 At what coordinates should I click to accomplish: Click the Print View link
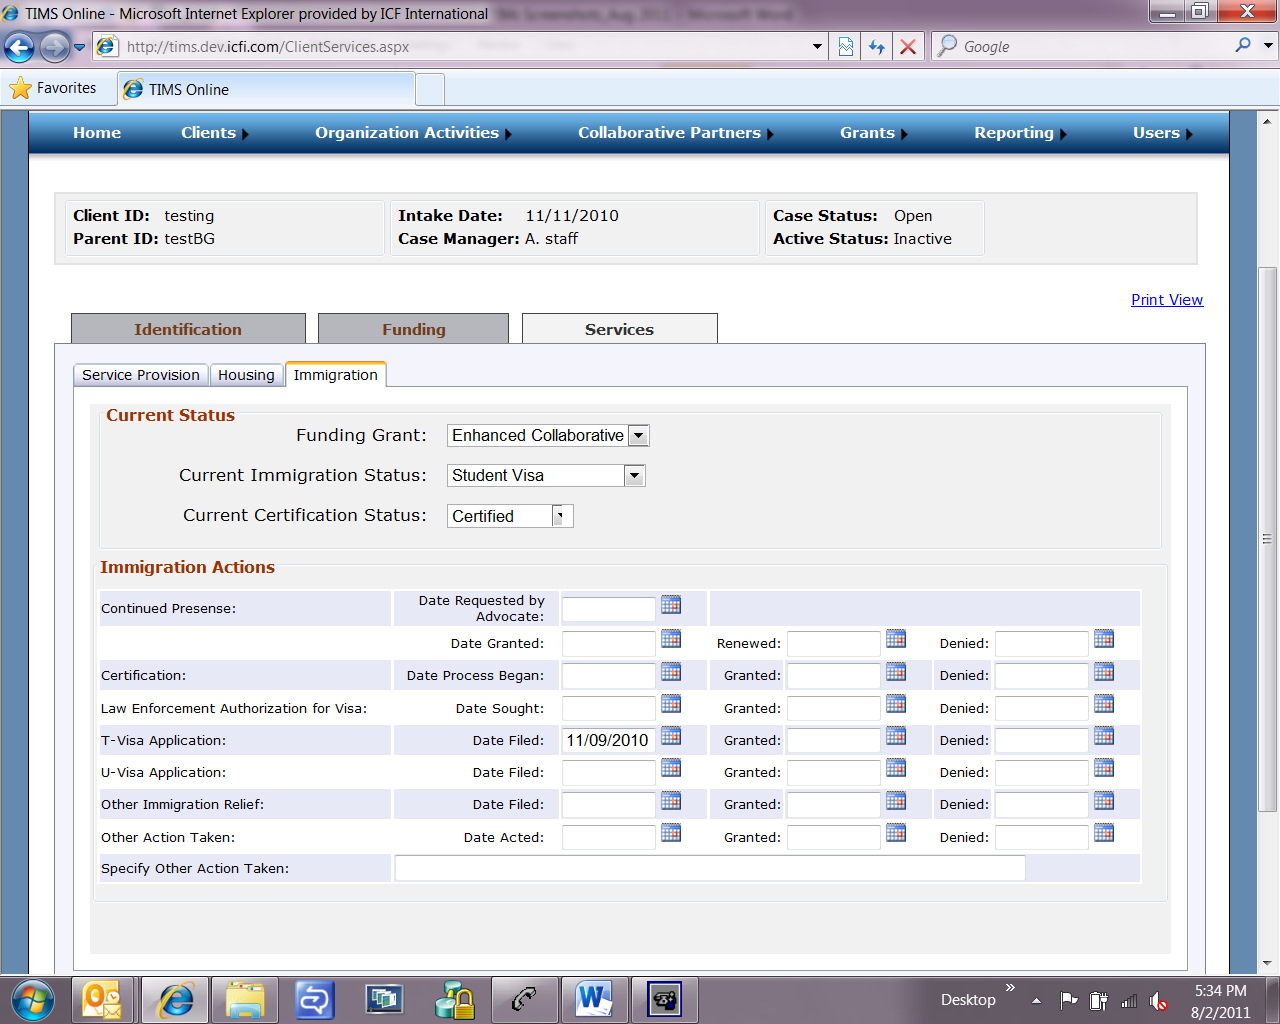pyautogui.click(x=1167, y=300)
